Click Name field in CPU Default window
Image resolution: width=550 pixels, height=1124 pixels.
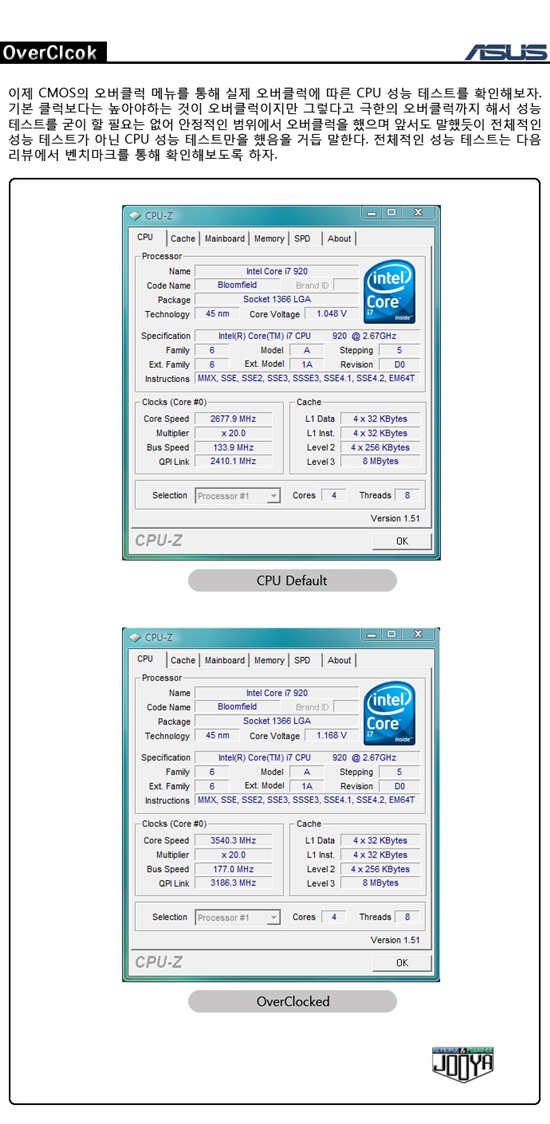[276, 271]
